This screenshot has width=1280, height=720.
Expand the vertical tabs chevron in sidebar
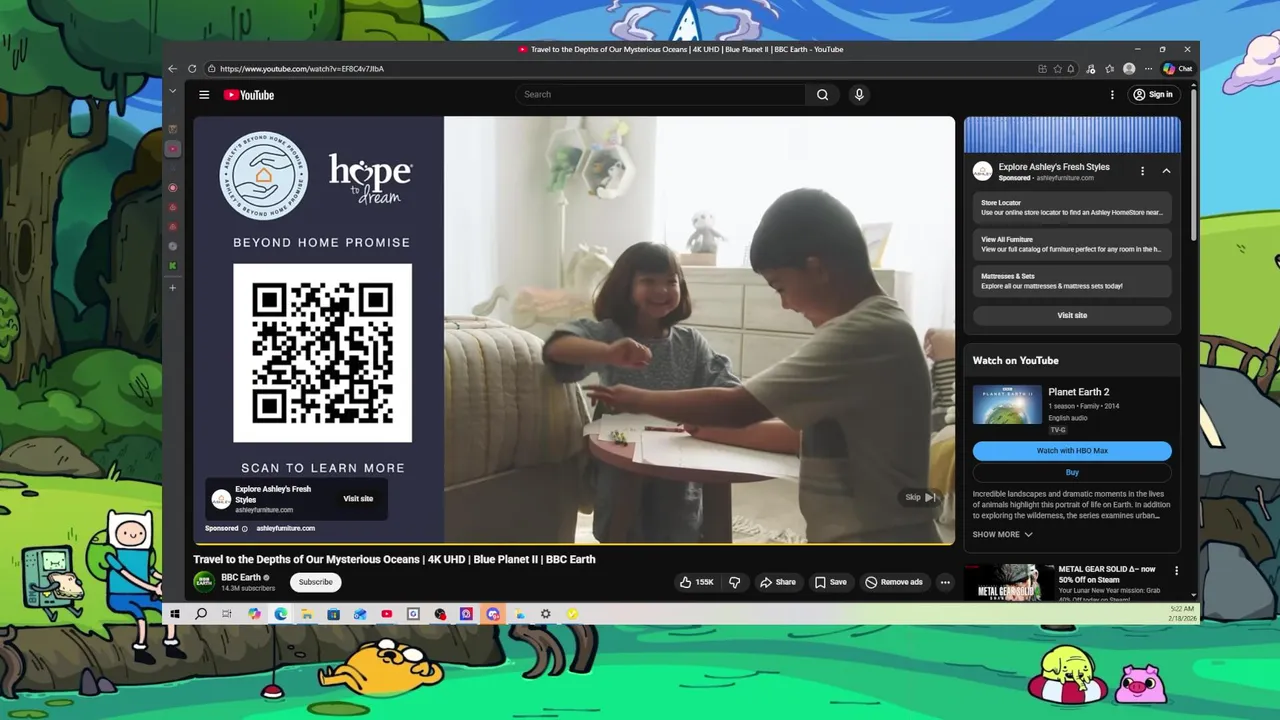pos(172,91)
